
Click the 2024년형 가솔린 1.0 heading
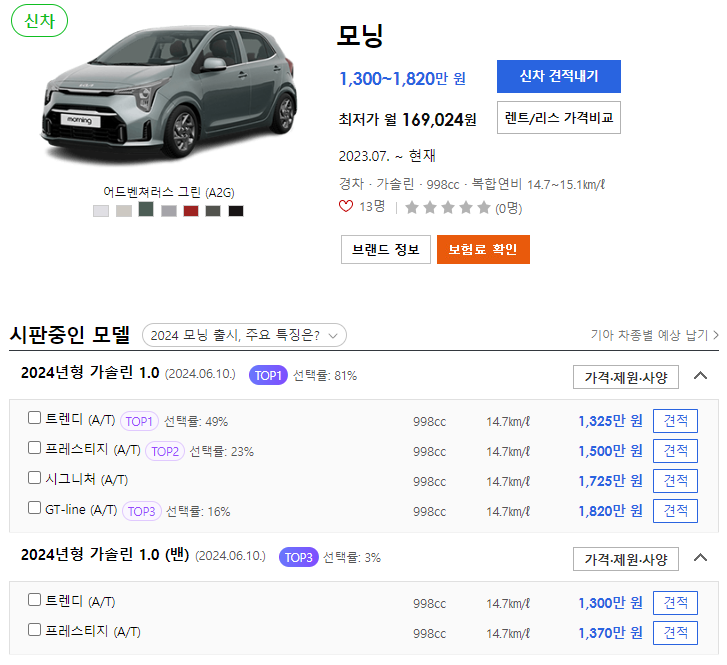point(90,372)
